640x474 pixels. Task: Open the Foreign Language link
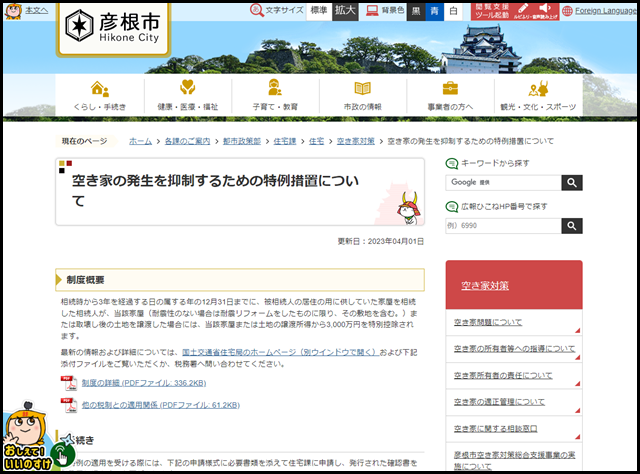(x=606, y=11)
